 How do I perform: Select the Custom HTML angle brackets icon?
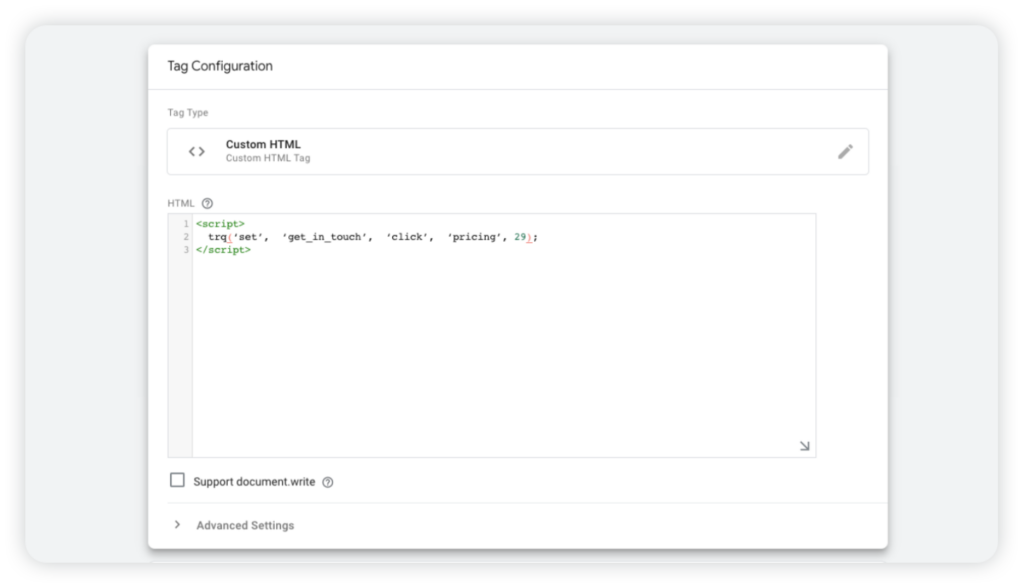(196, 150)
